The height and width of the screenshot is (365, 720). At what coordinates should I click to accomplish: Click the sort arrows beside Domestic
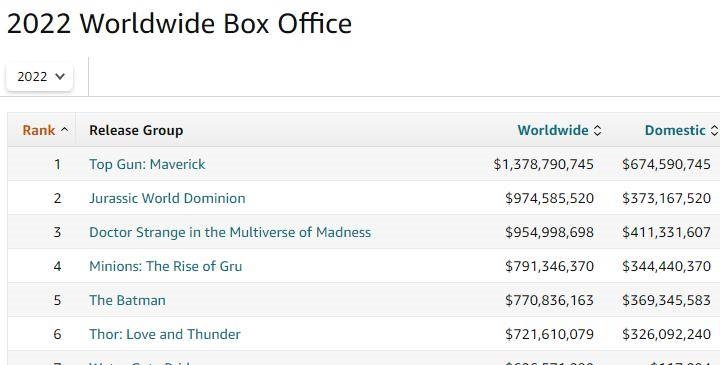click(714, 130)
